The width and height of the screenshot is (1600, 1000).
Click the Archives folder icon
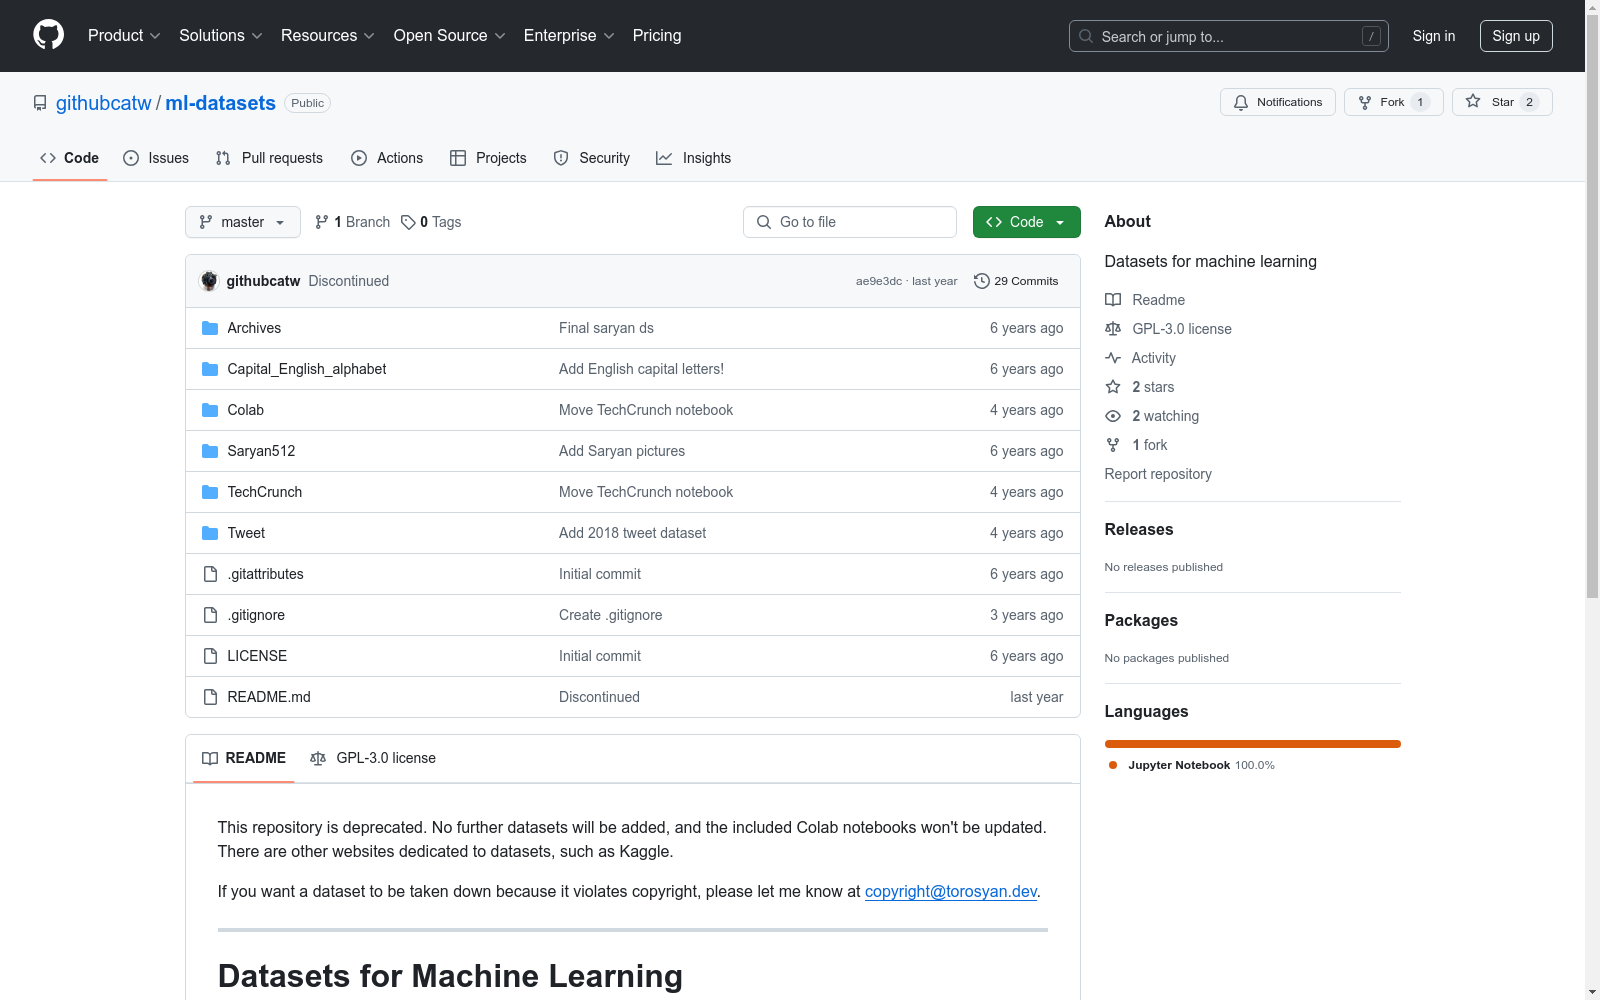210,328
